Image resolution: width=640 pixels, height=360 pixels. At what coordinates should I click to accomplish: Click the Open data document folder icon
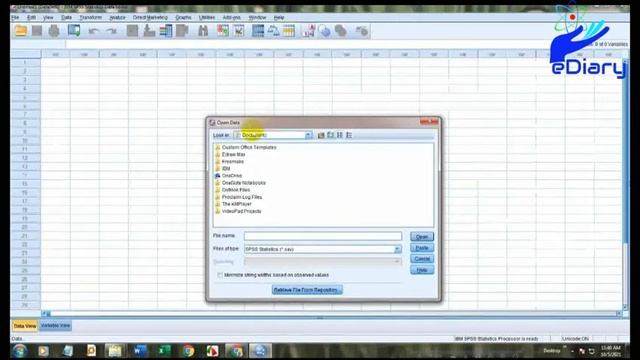click(21, 31)
